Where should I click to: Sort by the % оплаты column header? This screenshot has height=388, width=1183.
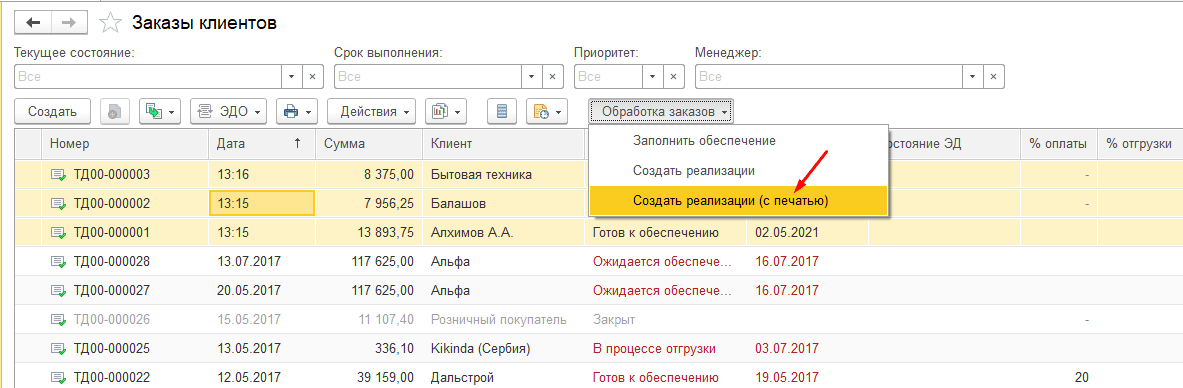click(1059, 143)
